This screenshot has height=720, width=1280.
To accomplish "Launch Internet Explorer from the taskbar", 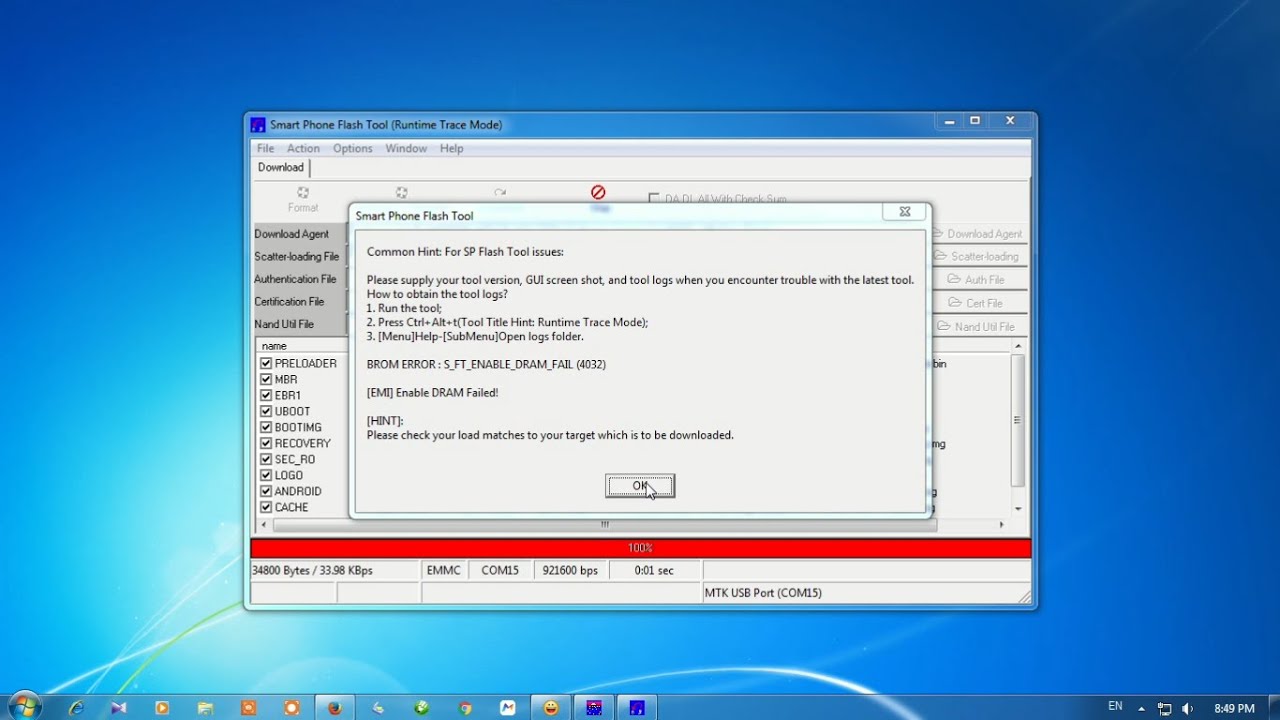I will [76, 707].
